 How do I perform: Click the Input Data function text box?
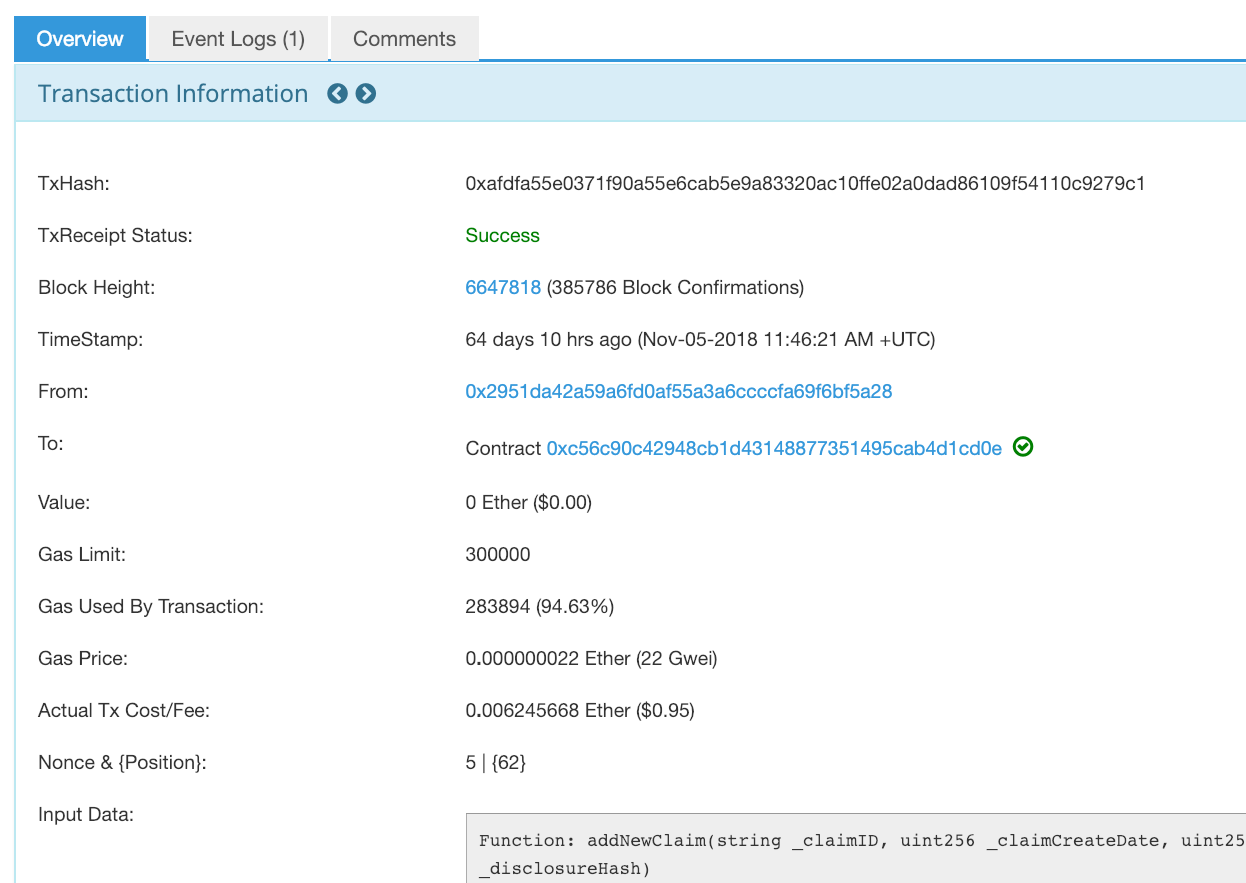[x=856, y=848]
